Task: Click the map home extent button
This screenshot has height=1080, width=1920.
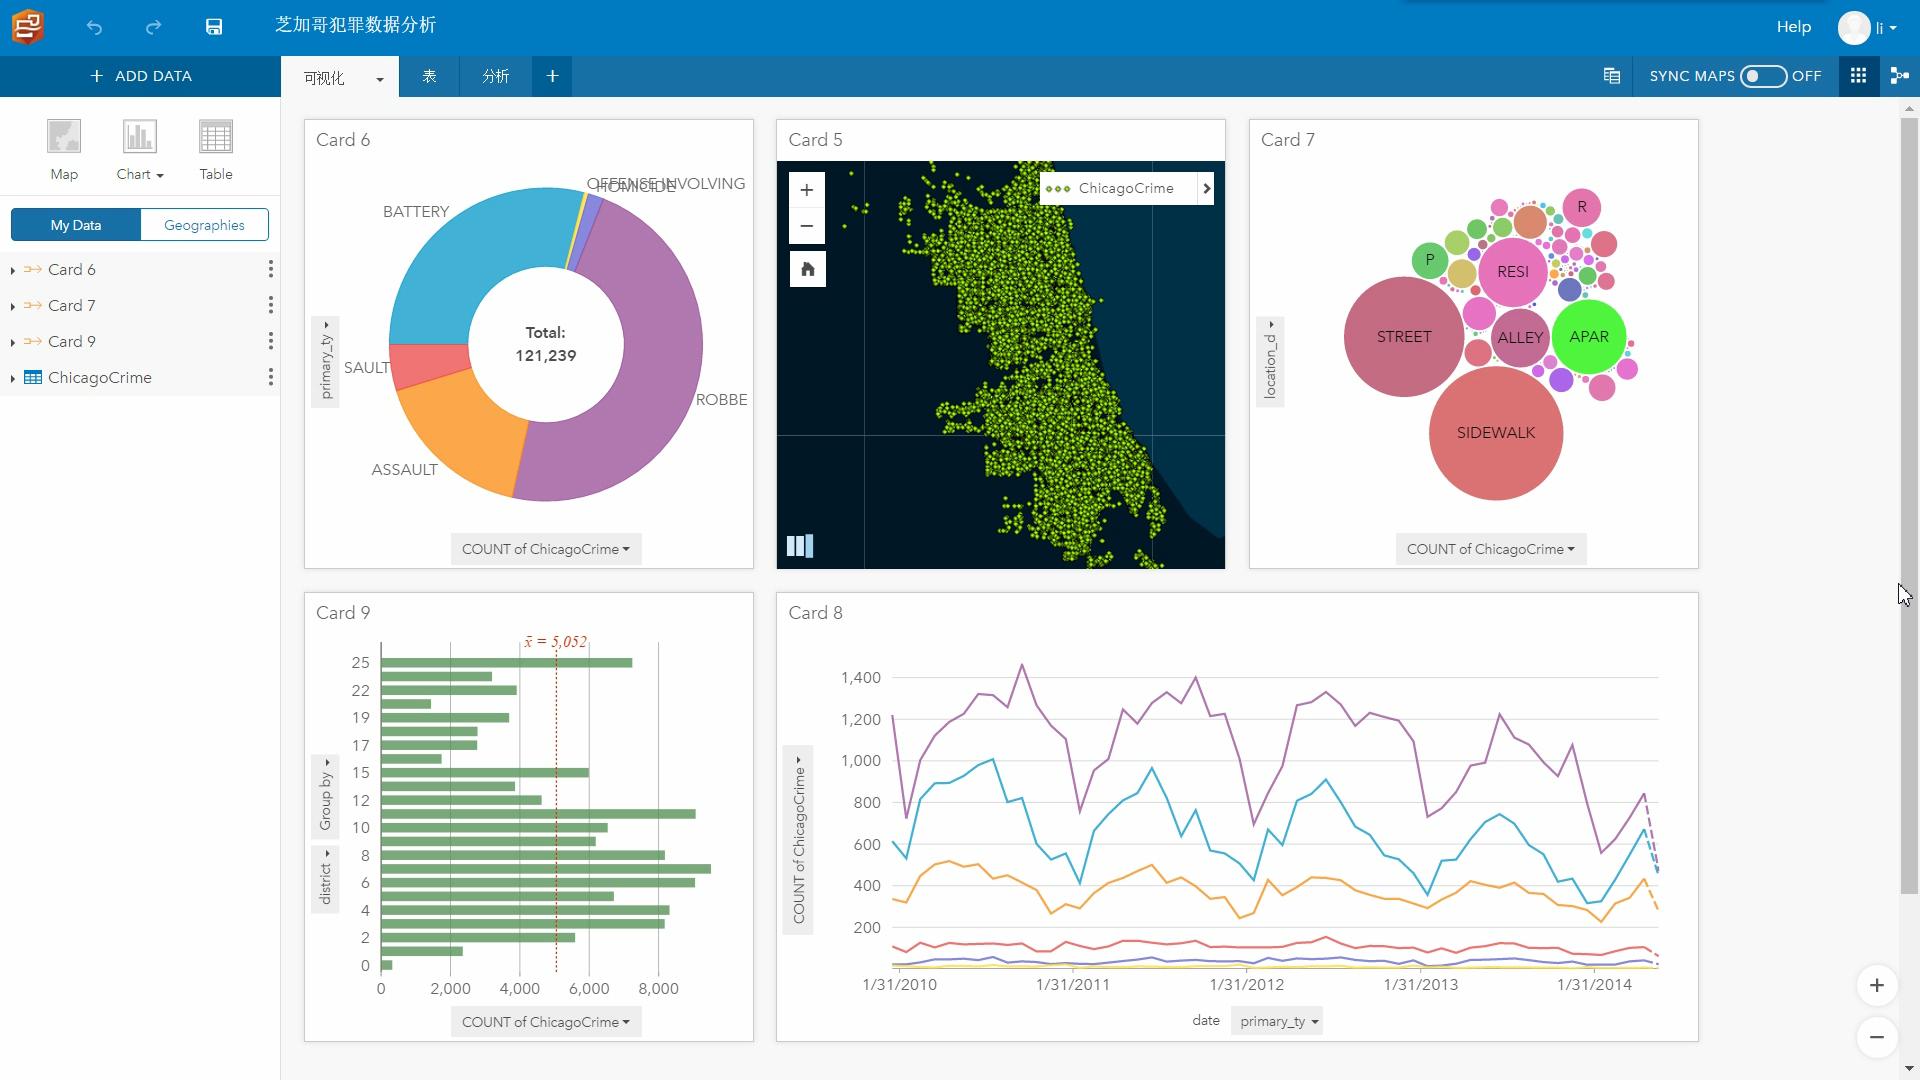Action: point(807,269)
